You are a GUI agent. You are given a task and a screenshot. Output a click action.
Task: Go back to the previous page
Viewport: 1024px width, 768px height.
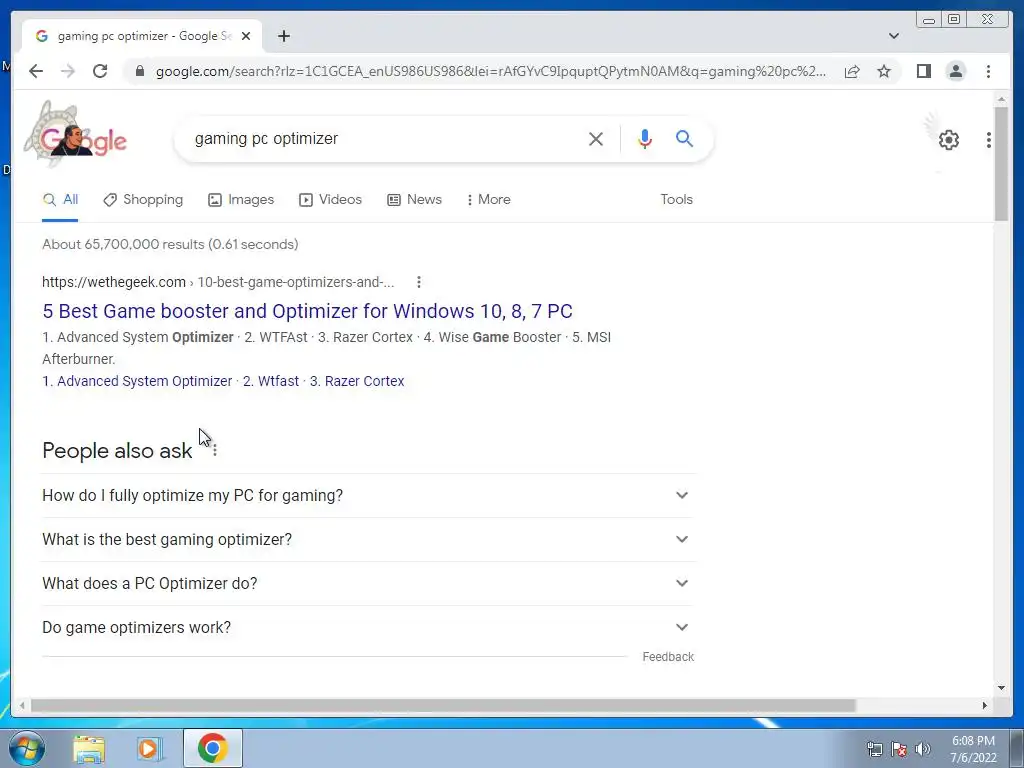(x=36, y=71)
